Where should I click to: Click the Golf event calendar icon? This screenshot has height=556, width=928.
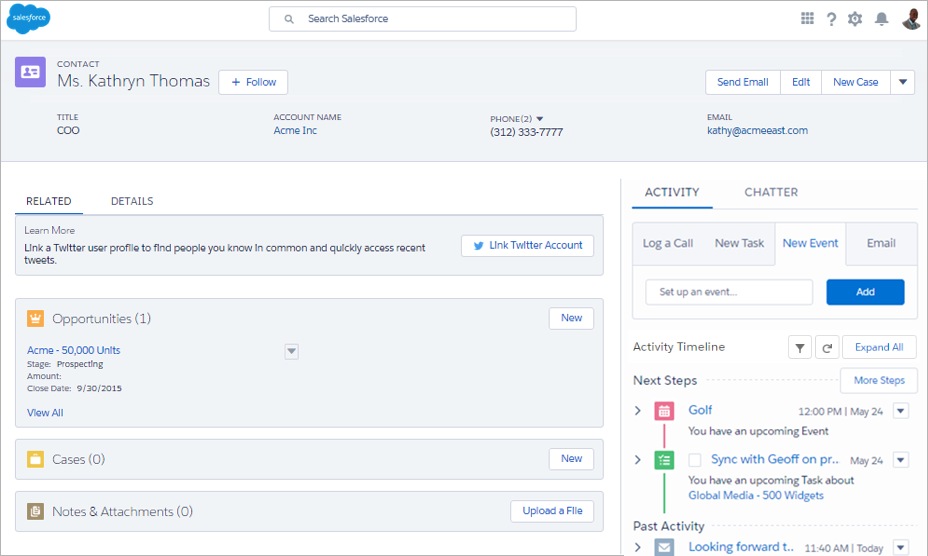pos(664,411)
